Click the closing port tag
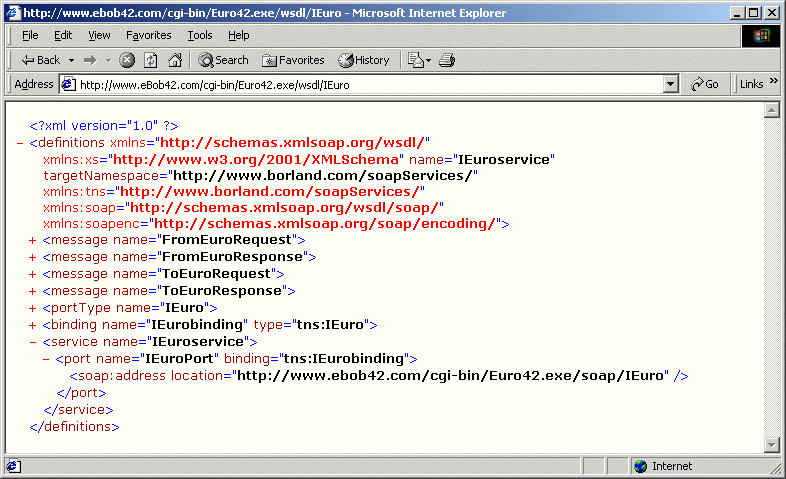The width and height of the screenshot is (786, 479). point(81,393)
